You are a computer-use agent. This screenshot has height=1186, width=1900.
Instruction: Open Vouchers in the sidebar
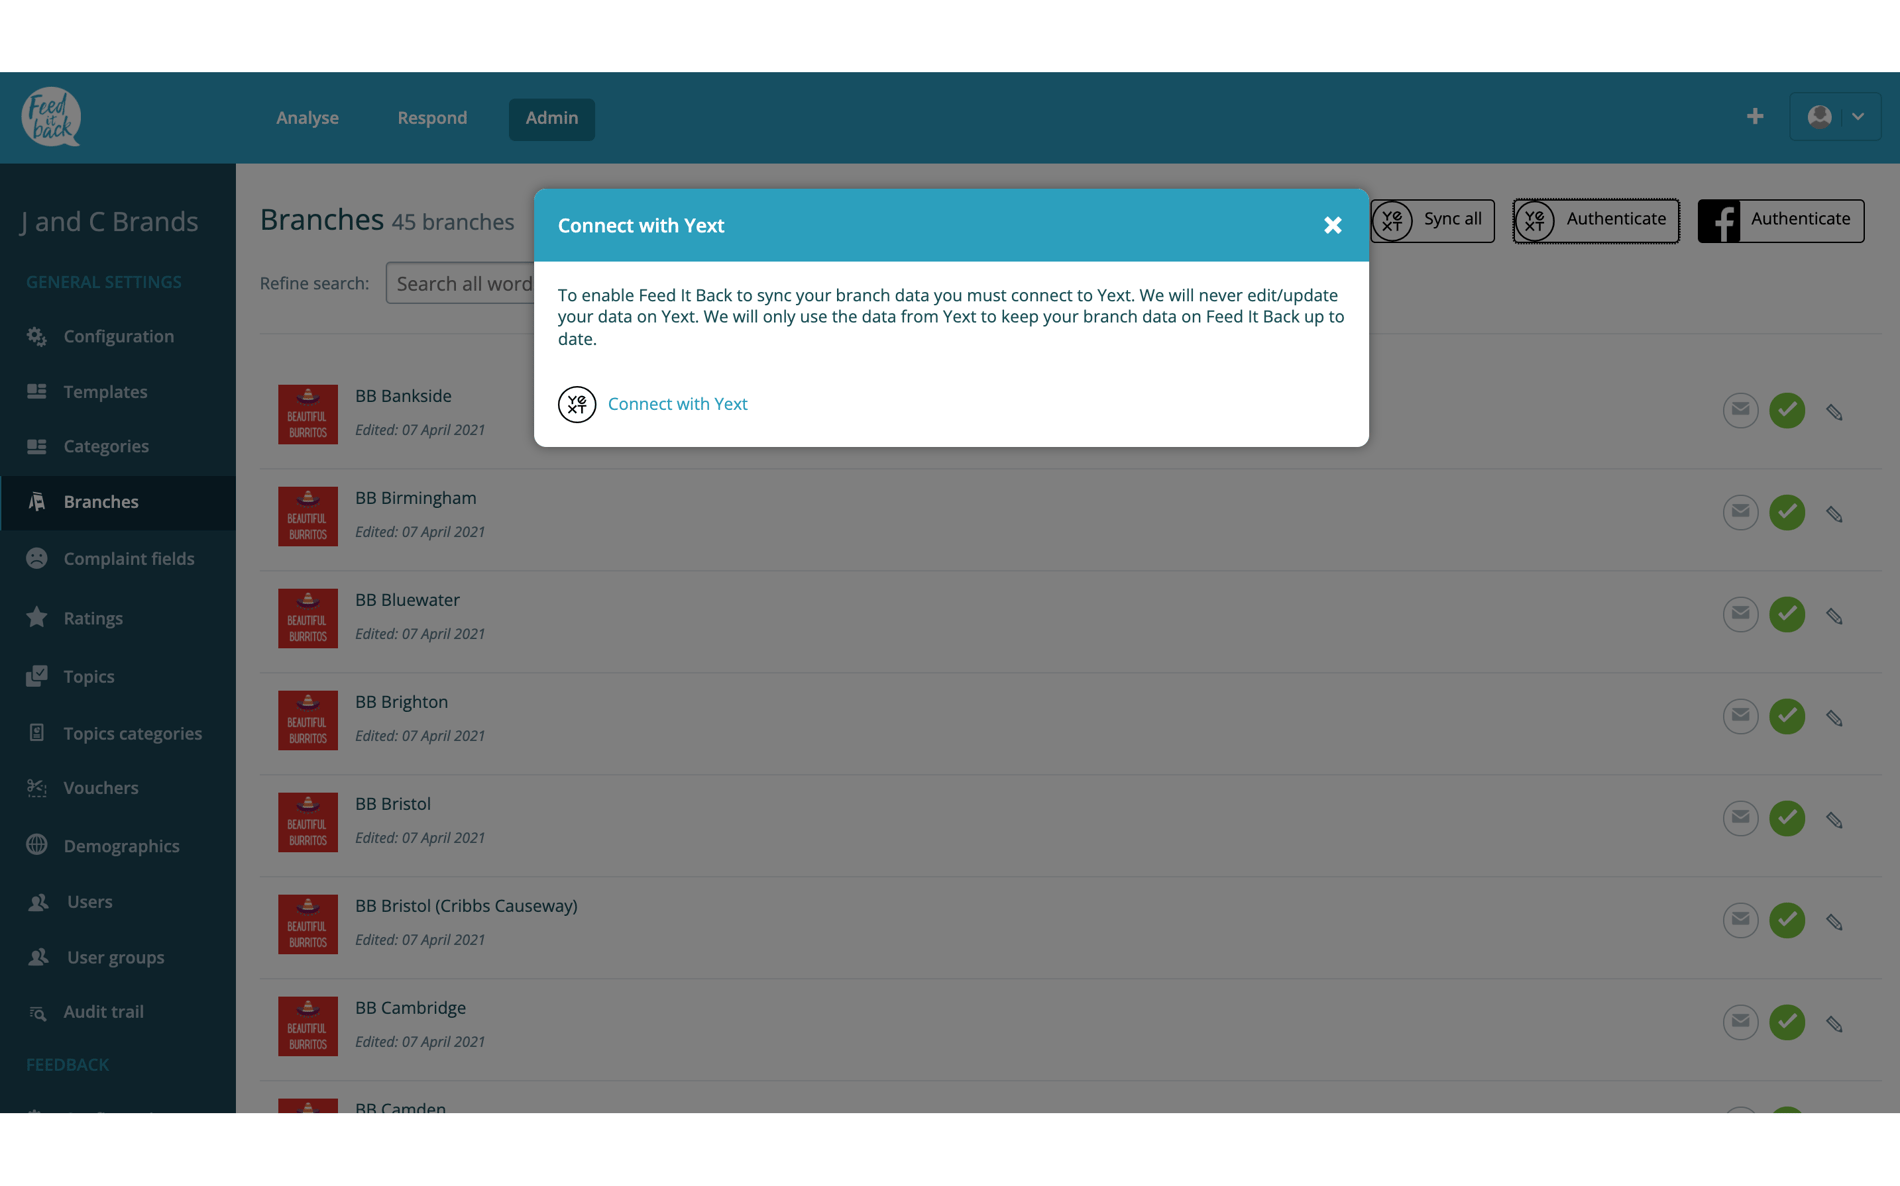118,788
